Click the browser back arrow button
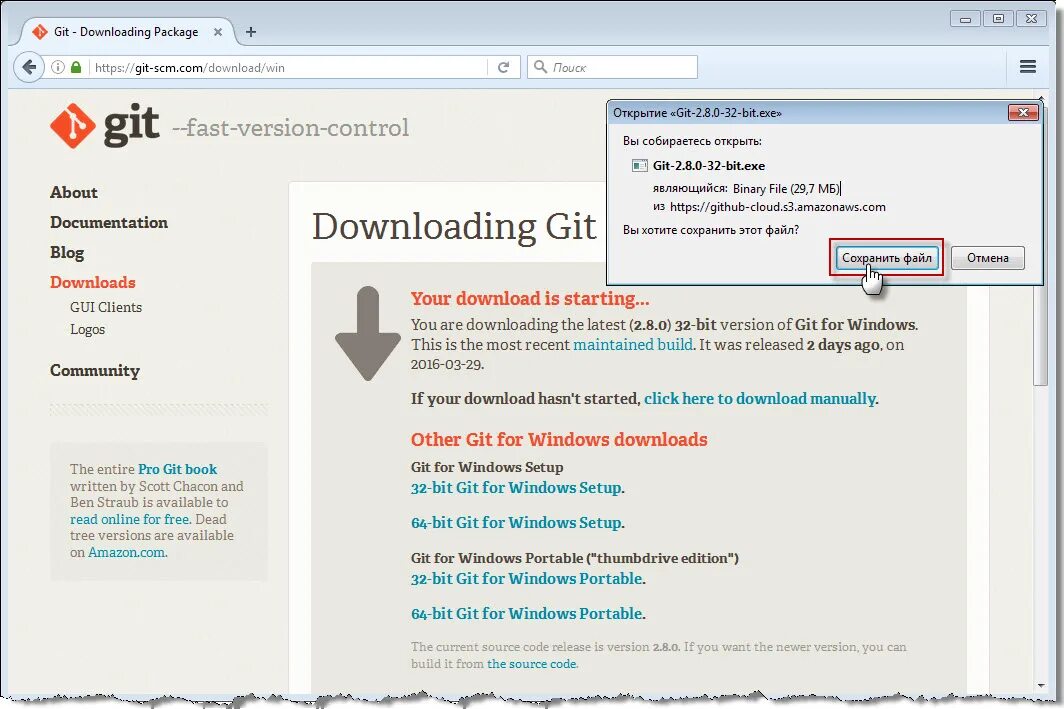 [28, 67]
